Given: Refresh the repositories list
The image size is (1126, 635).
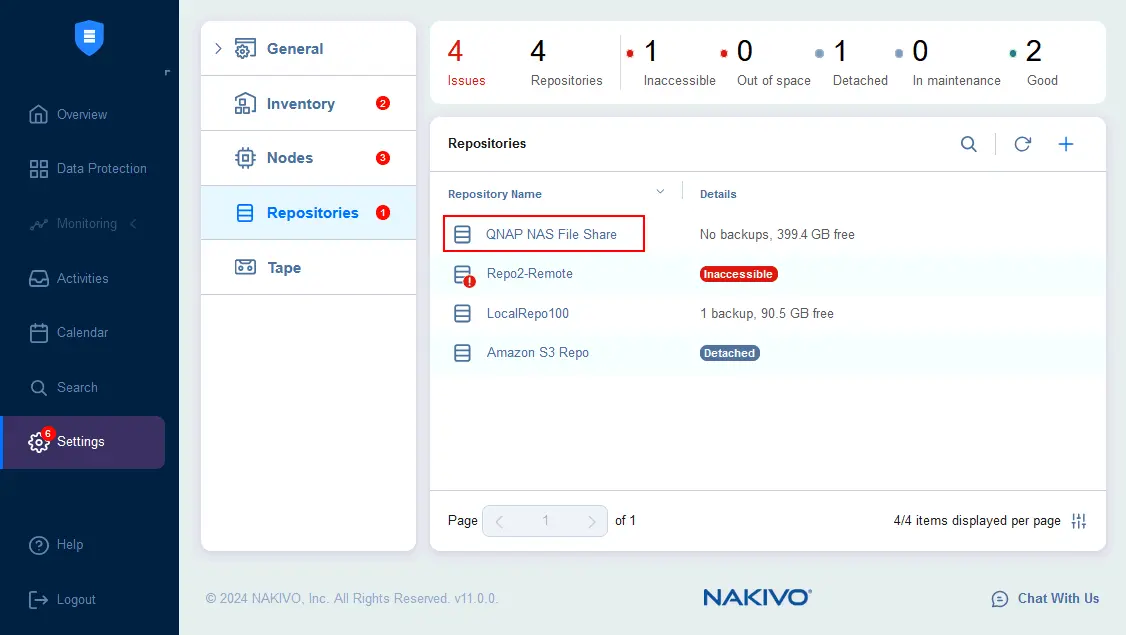Looking at the screenshot, I should [1023, 144].
